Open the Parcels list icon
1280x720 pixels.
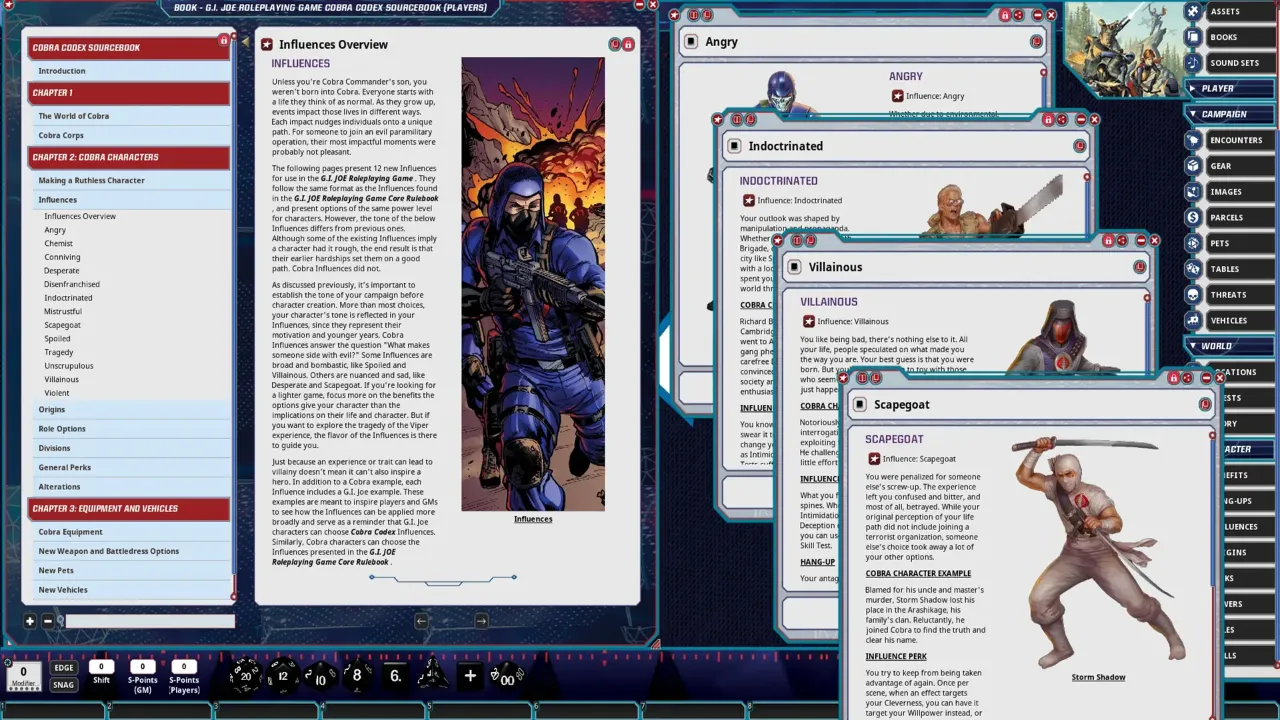point(1193,217)
